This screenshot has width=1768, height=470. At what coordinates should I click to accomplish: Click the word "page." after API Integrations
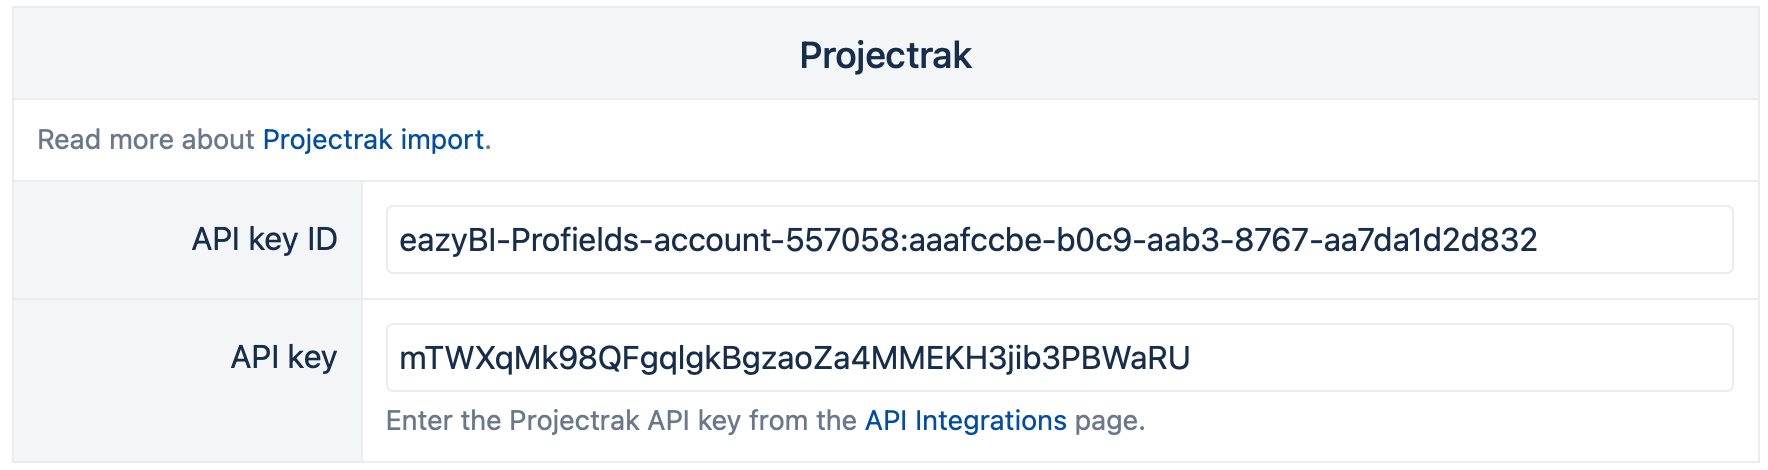click(1109, 421)
